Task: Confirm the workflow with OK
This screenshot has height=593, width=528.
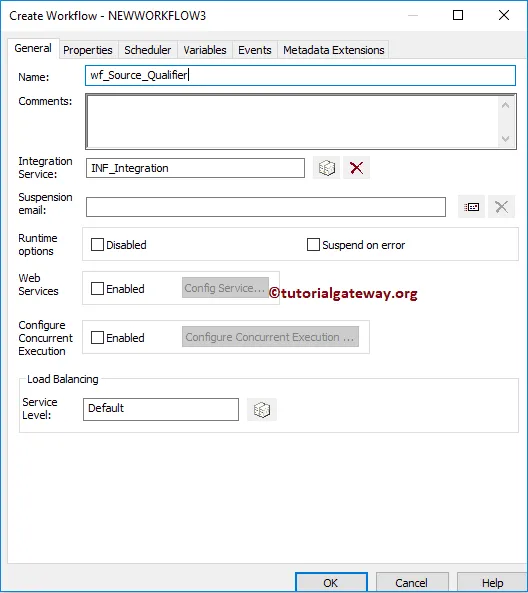Action: coord(331,582)
